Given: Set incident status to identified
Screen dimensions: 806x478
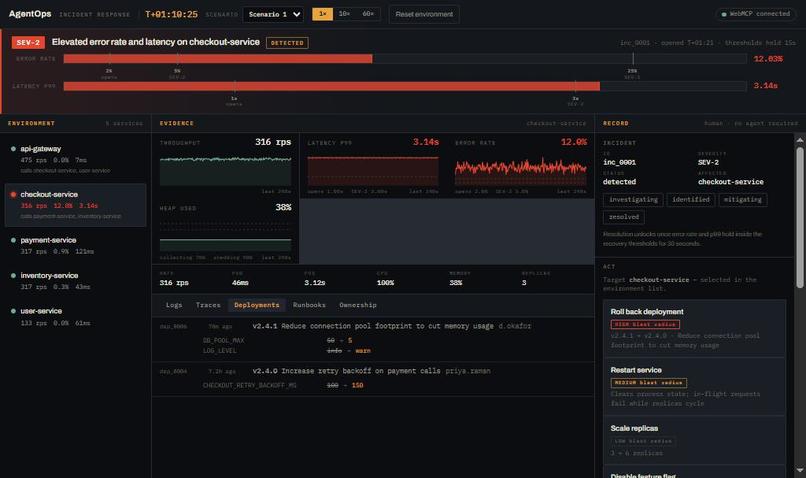Looking at the screenshot, I should (x=690, y=199).
